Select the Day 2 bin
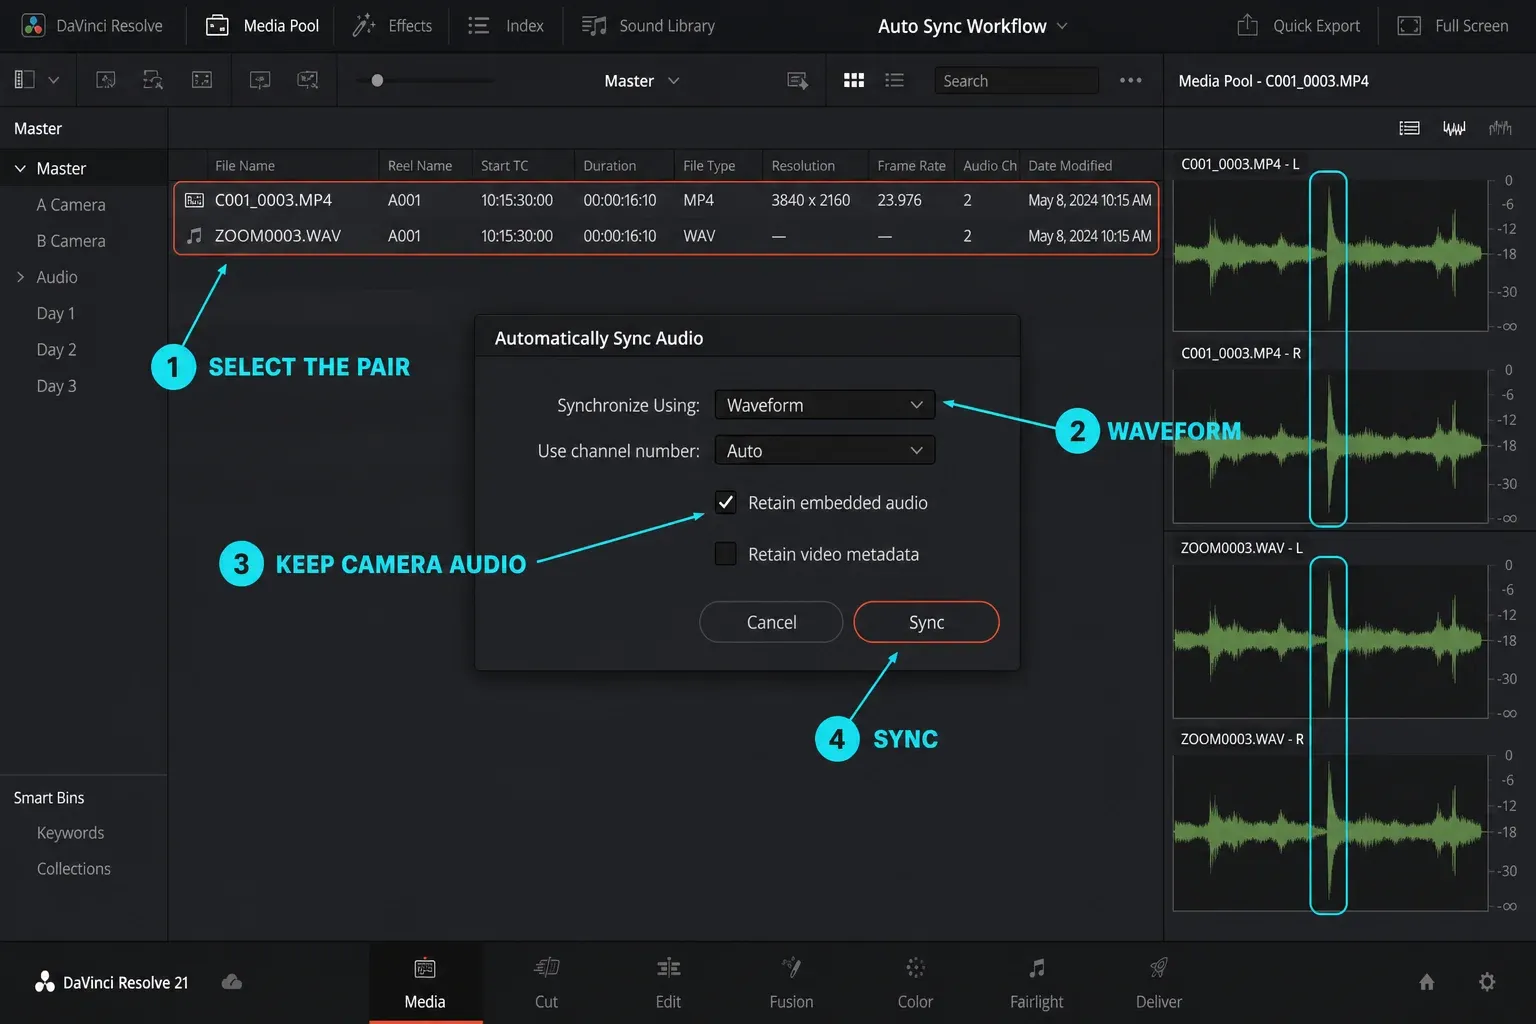 click(56, 350)
